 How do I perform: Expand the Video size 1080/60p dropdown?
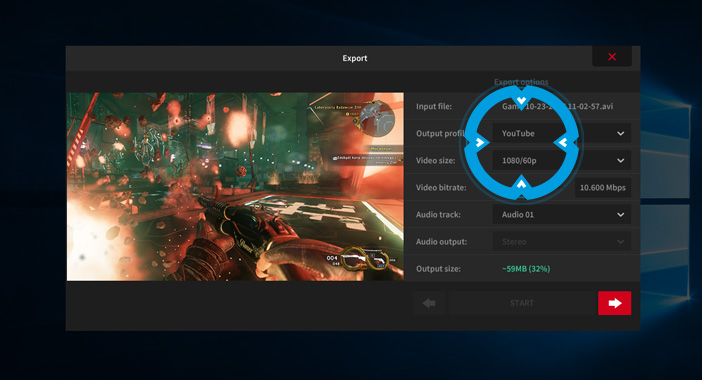(x=561, y=160)
